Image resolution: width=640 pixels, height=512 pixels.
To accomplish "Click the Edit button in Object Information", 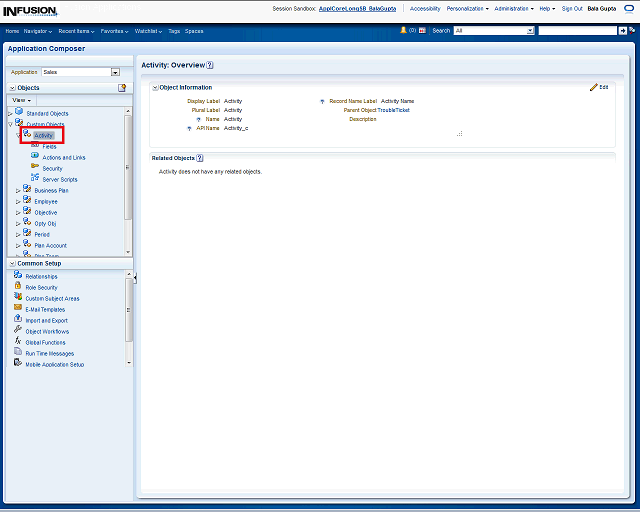I will (598, 88).
